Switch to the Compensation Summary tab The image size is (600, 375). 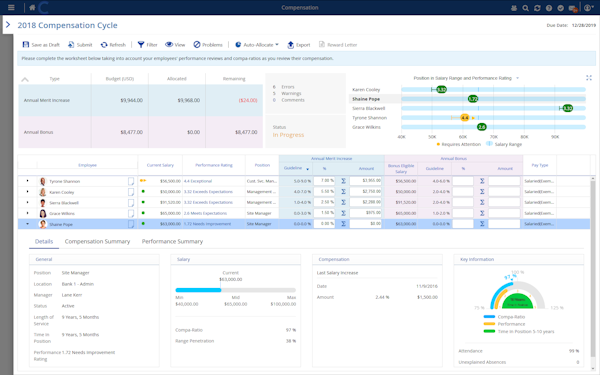[97, 241]
